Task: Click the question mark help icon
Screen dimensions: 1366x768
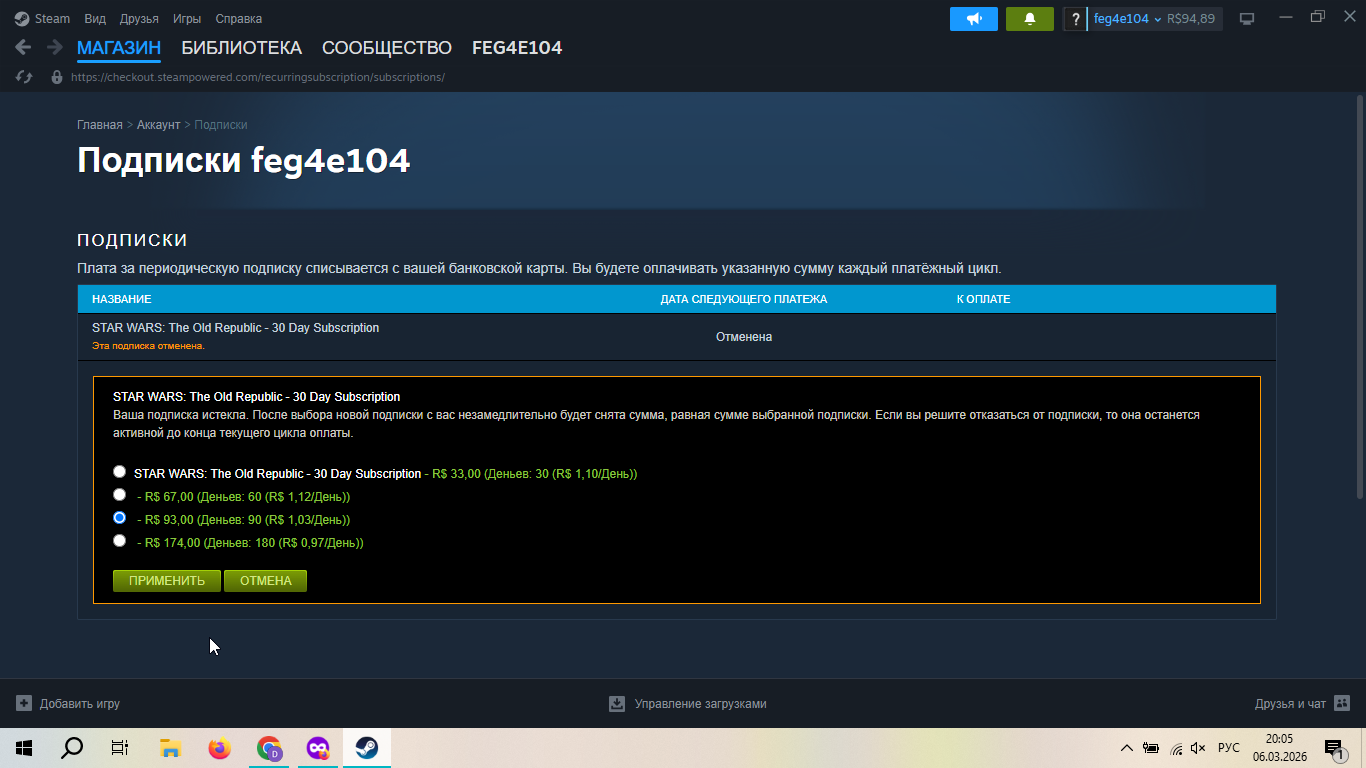Action: 1074,19
